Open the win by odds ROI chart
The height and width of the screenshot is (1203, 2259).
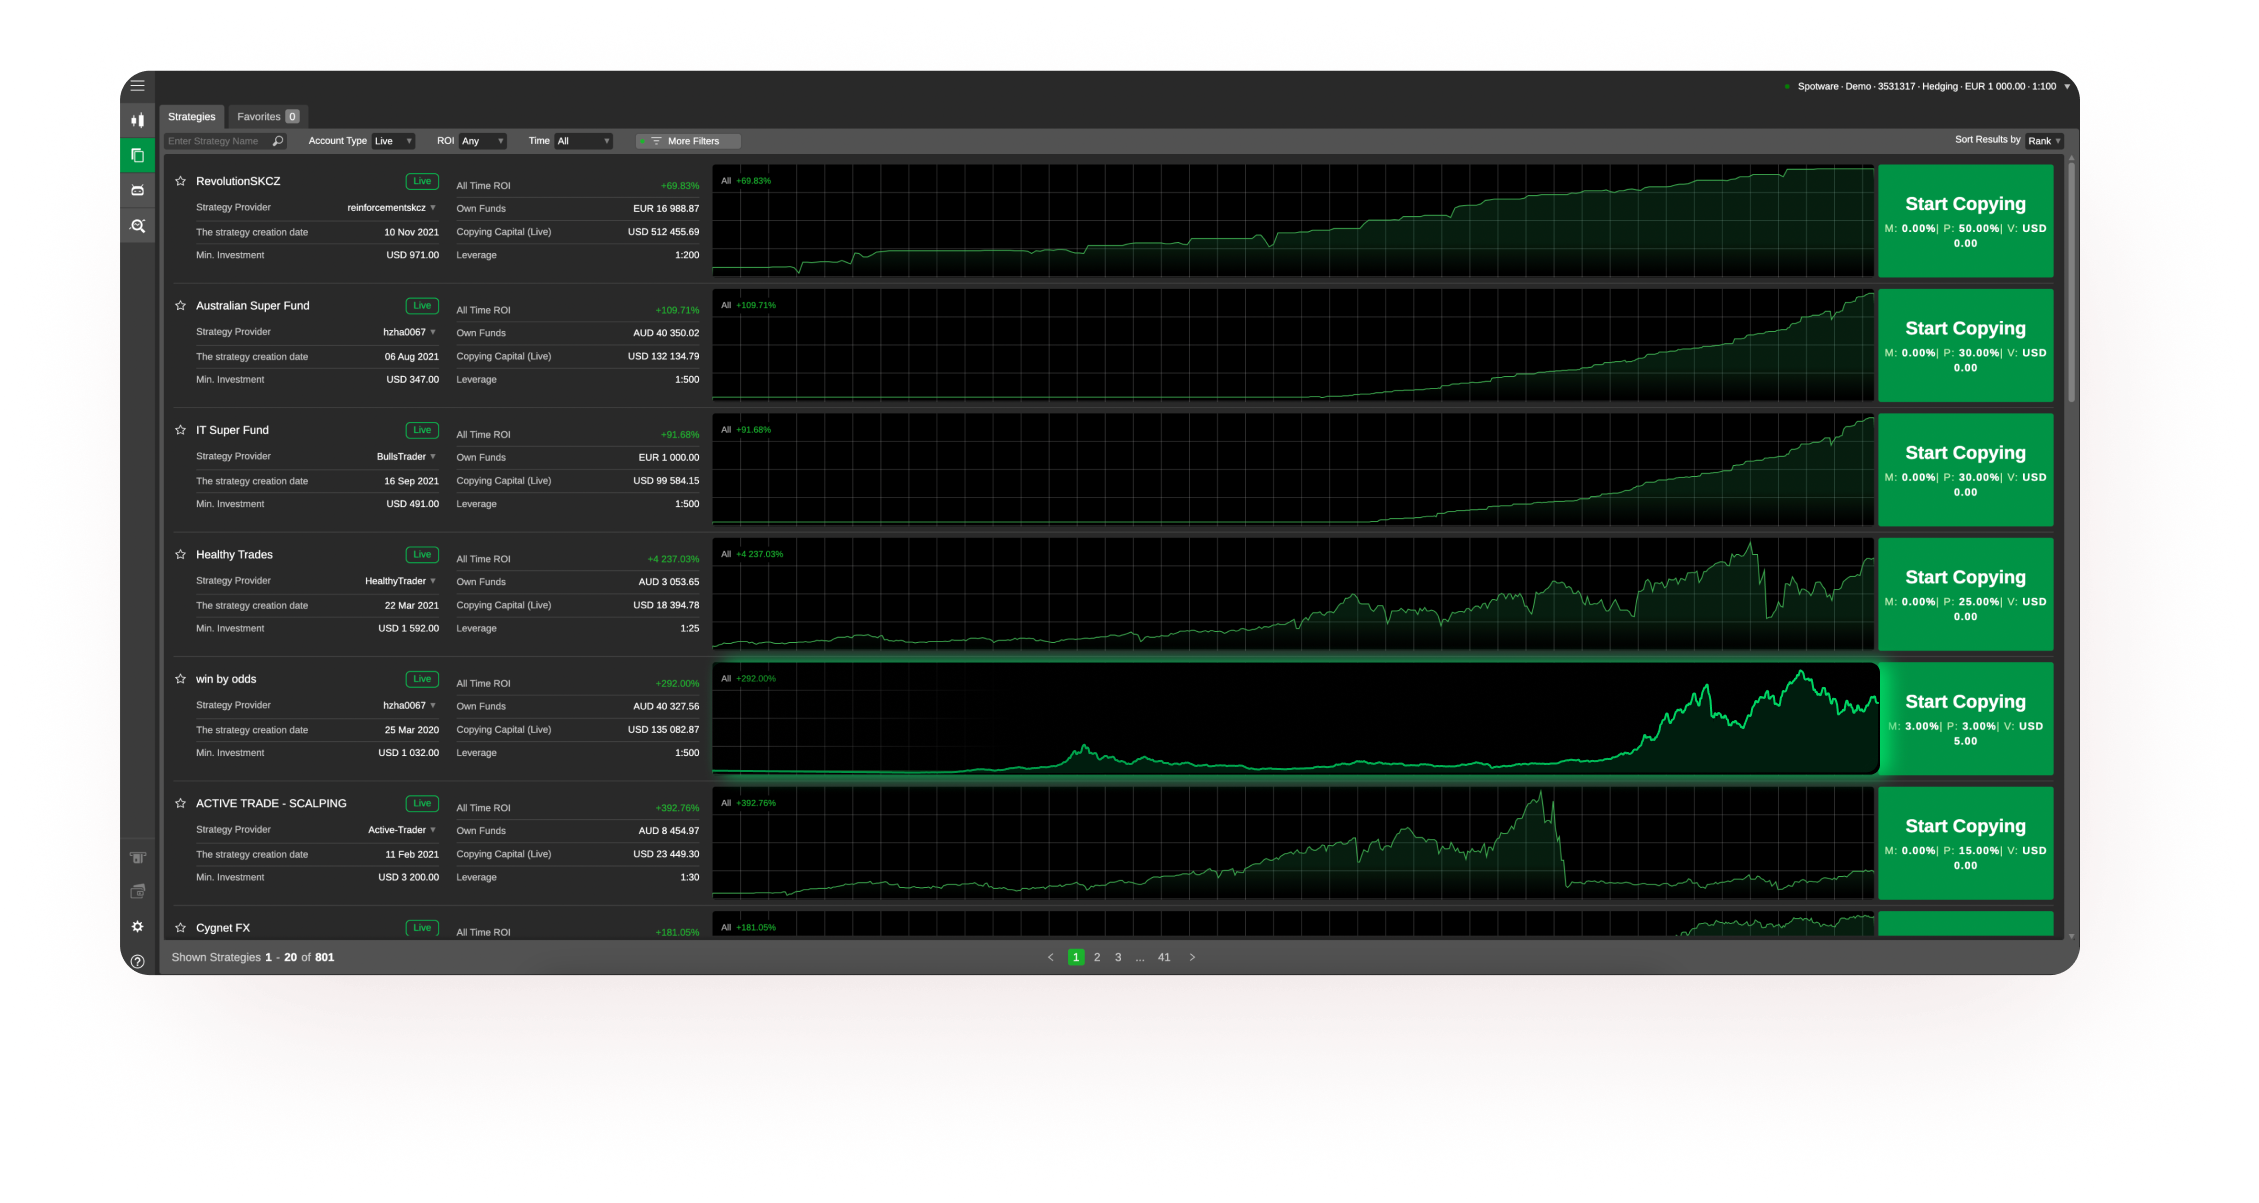pos(1295,719)
